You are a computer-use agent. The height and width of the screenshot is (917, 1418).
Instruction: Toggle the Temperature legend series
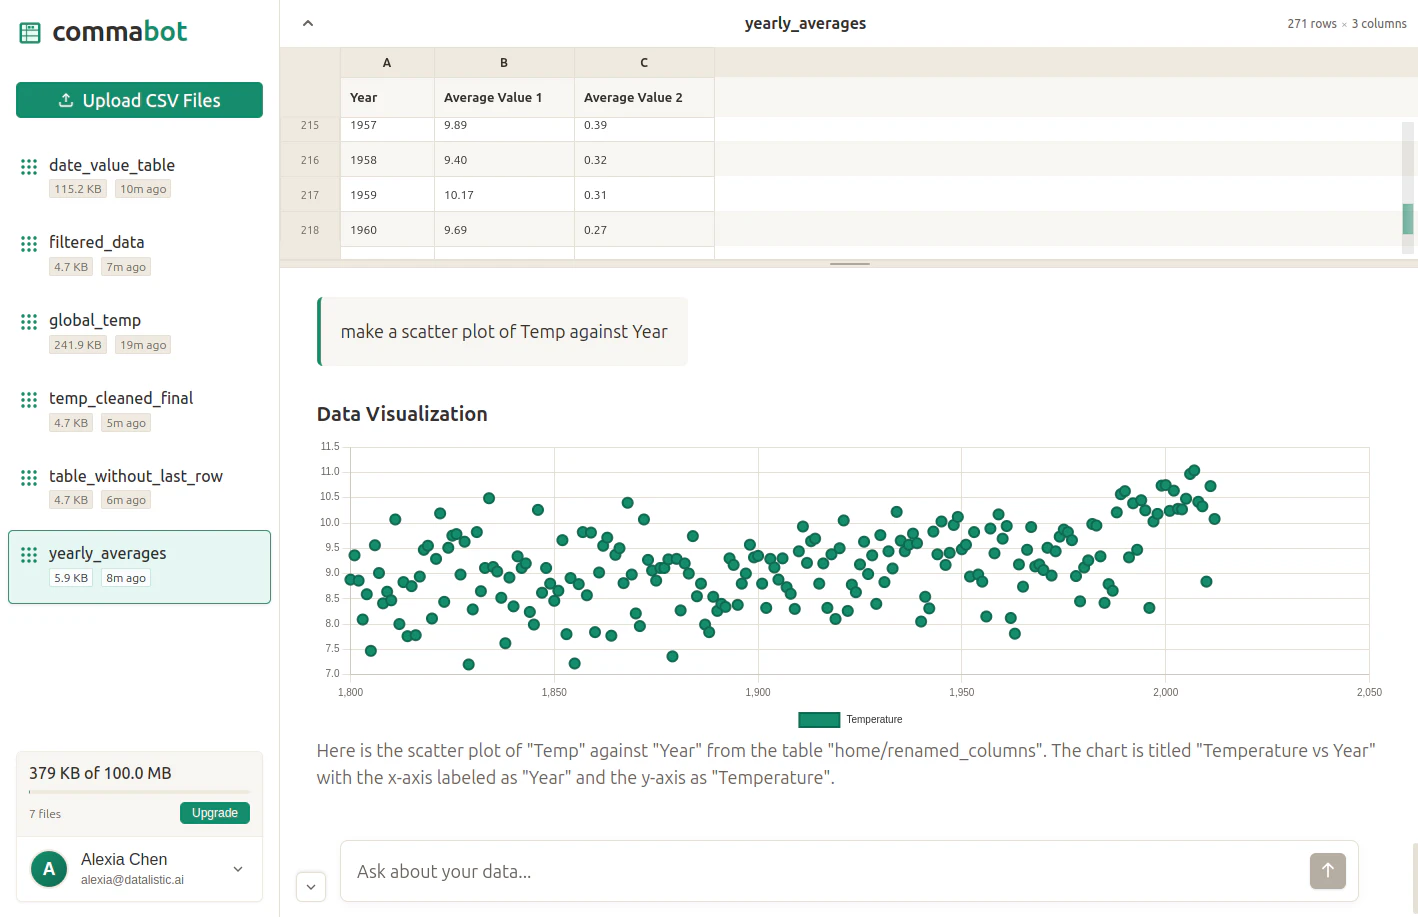coord(850,720)
